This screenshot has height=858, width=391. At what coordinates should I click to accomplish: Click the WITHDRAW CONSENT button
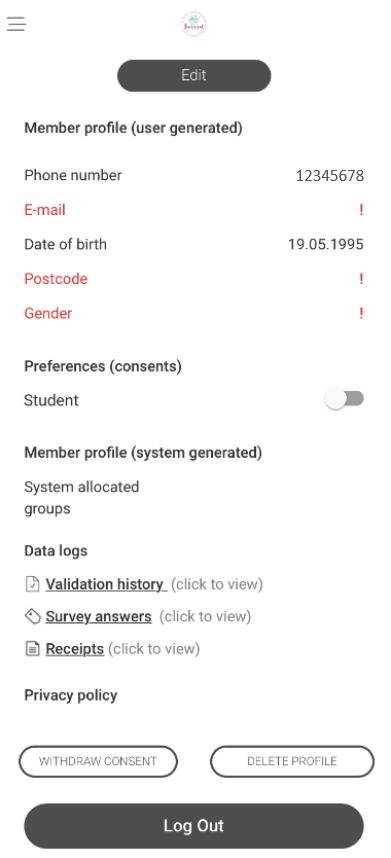click(98, 761)
